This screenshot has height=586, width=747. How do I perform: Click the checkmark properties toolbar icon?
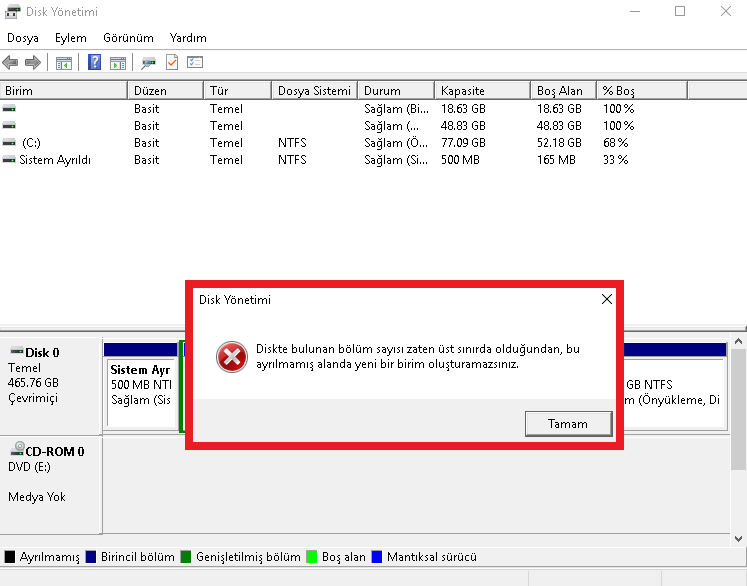point(172,62)
